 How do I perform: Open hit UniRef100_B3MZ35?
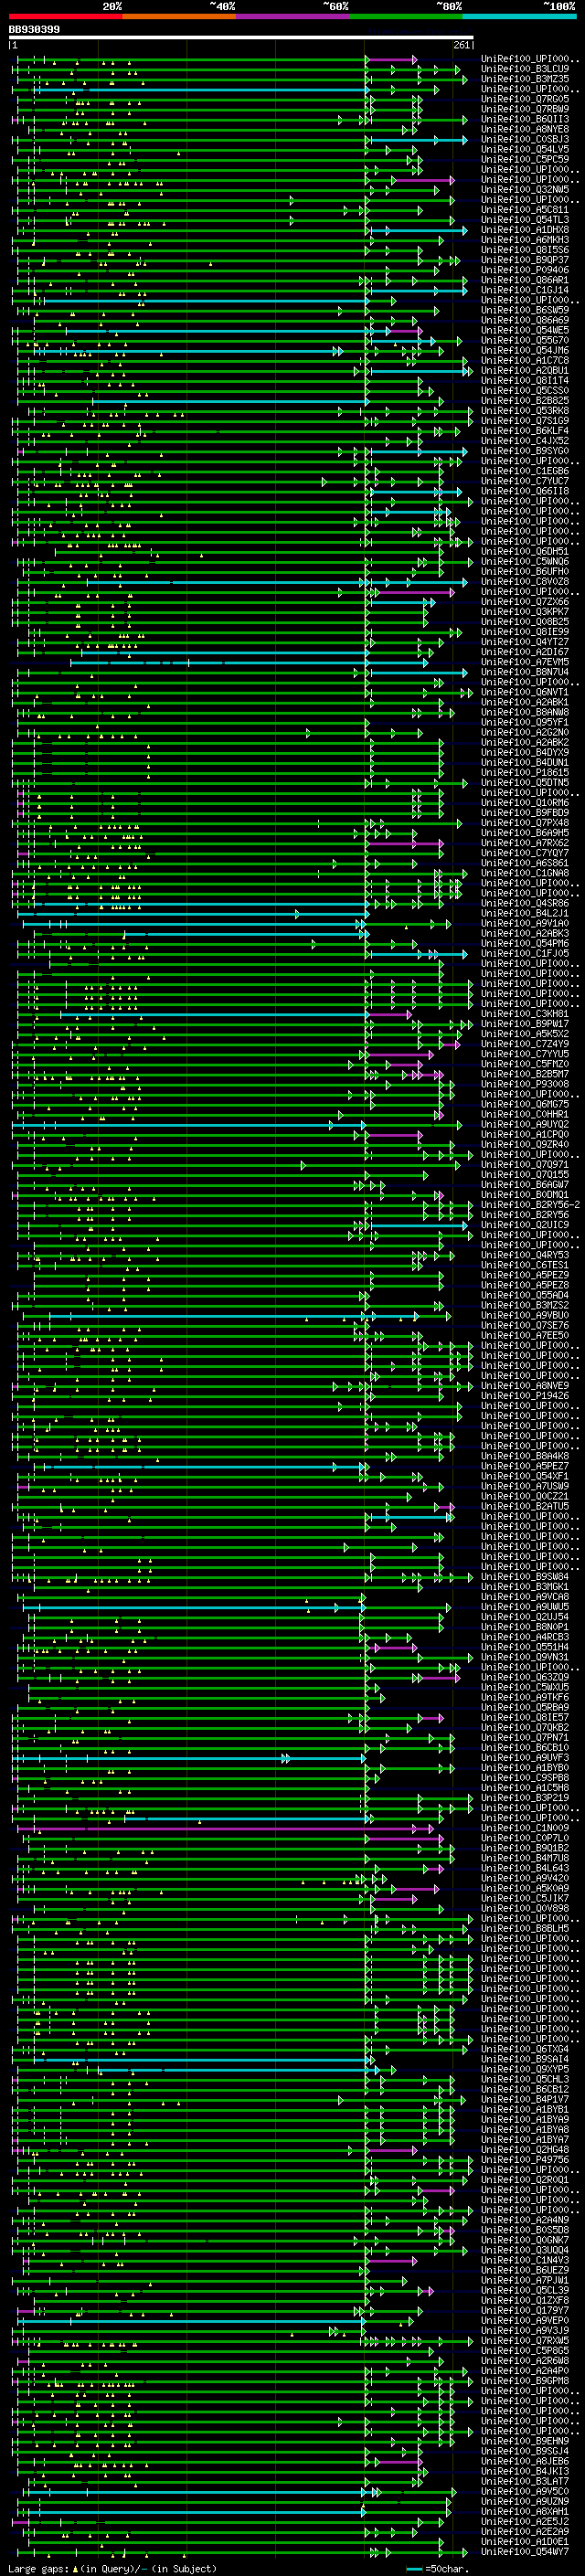[x=524, y=79]
